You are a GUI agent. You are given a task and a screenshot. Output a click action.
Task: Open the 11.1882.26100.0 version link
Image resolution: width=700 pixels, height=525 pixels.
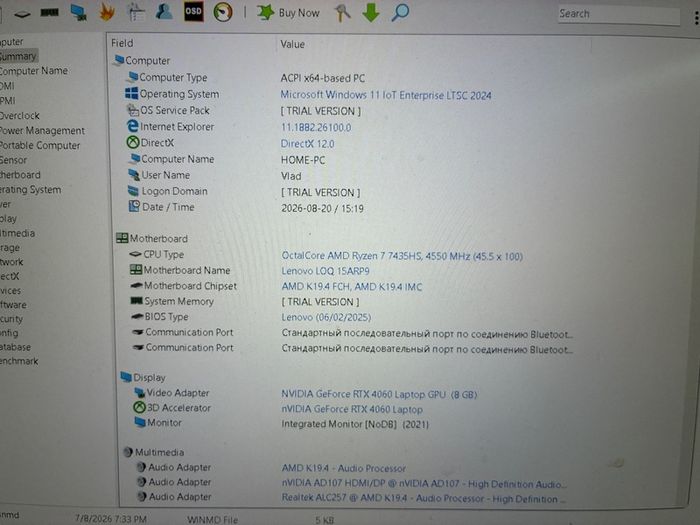point(316,127)
